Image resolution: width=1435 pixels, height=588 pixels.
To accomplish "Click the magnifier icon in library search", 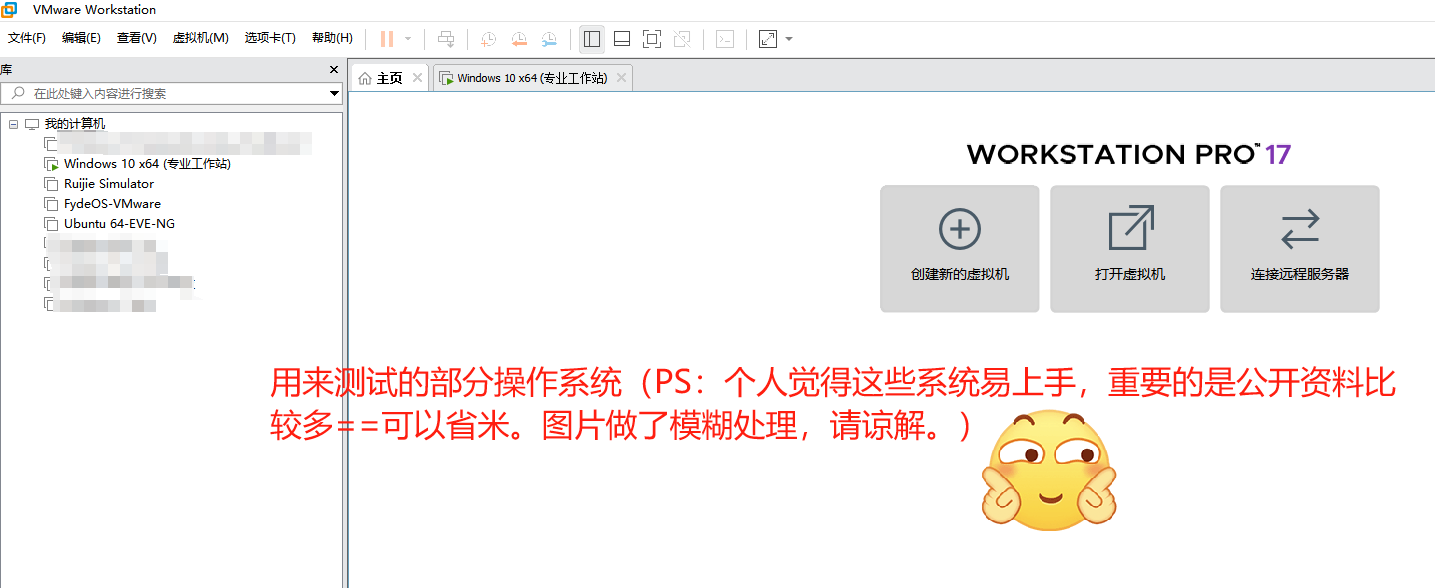I will click(17, 93).
